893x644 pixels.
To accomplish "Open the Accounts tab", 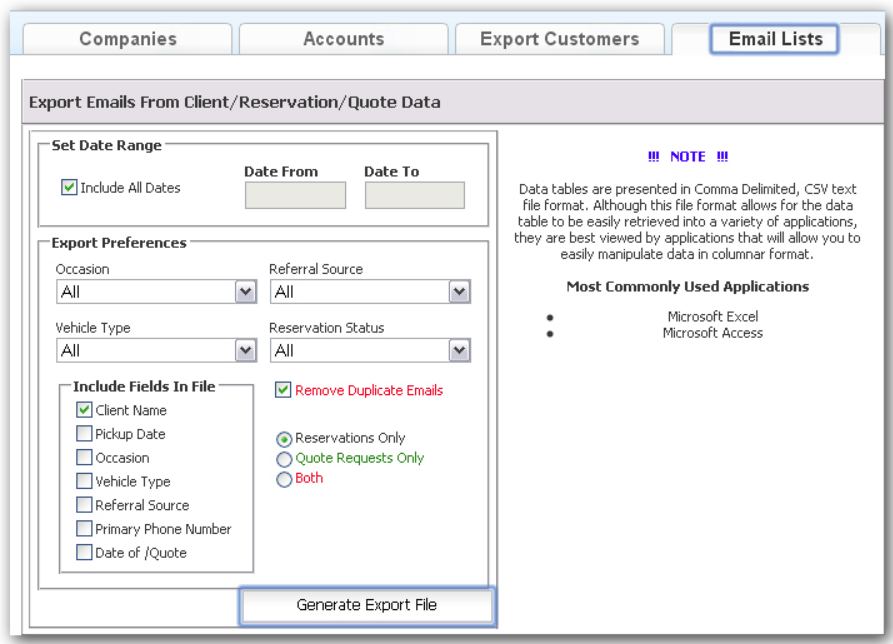I will (343, 39).
